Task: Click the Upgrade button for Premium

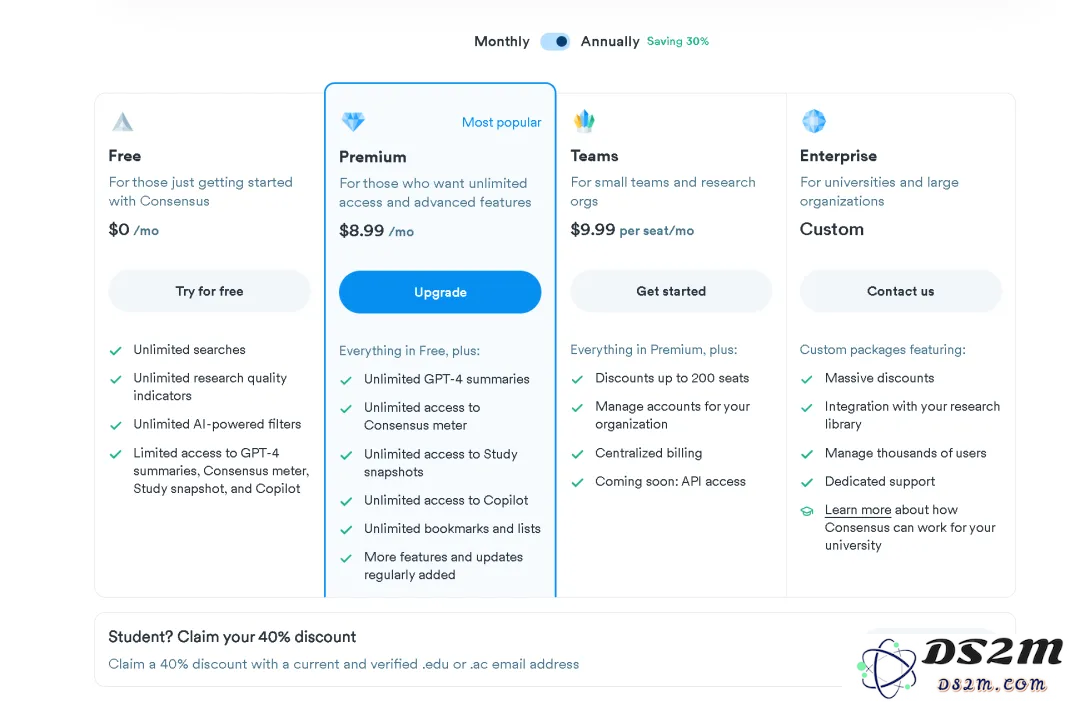Action: click(440, 292)
